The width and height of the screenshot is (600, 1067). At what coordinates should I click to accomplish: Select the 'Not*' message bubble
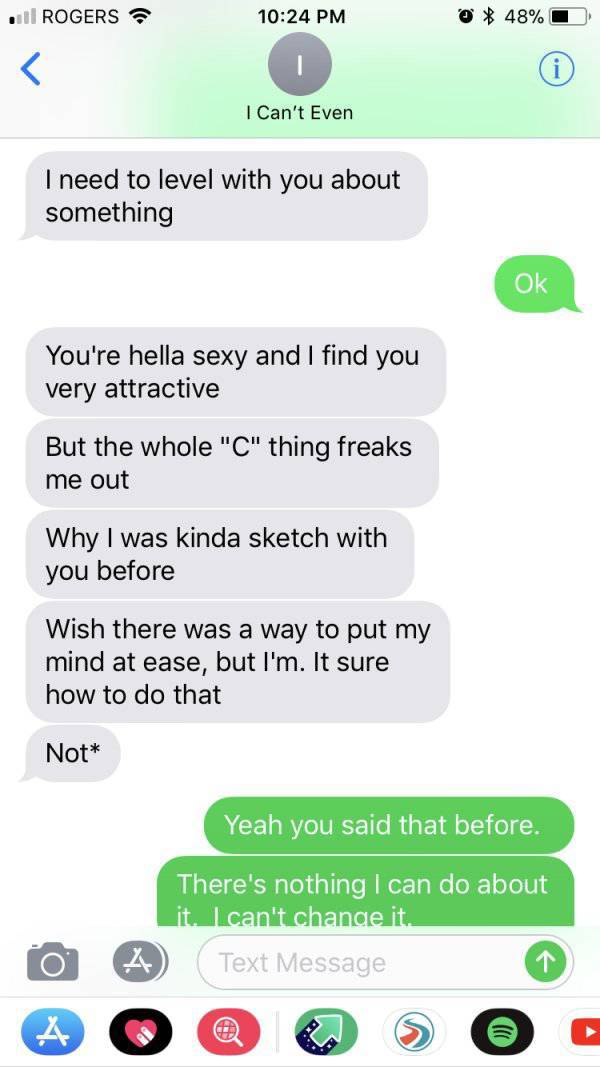71,753
